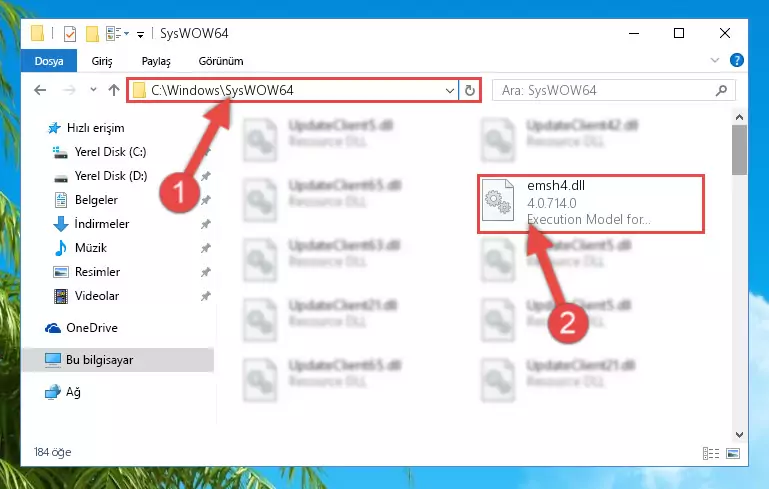Image resolution: width=769 pixels, height=489 pixels.
Task: Select OneDrive in navigation pane
Action: tap(92, 328)
